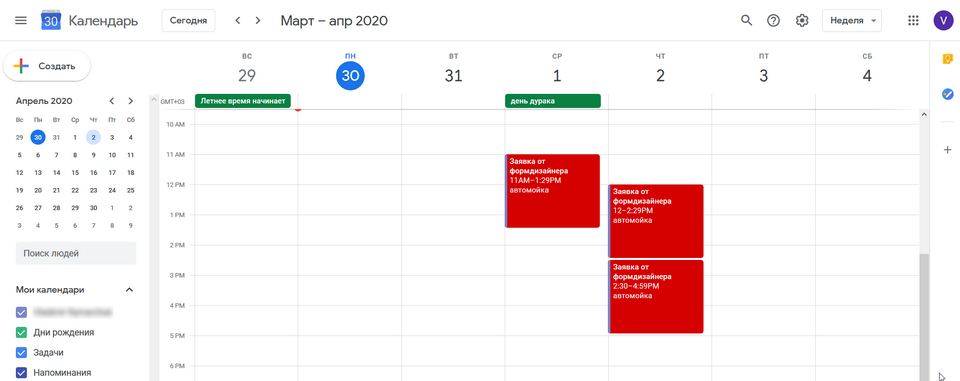The width and height of the screenshot is (960, 381).
Task: Toggle the Напоминания calendar checkbox
Action: [21, 372]
